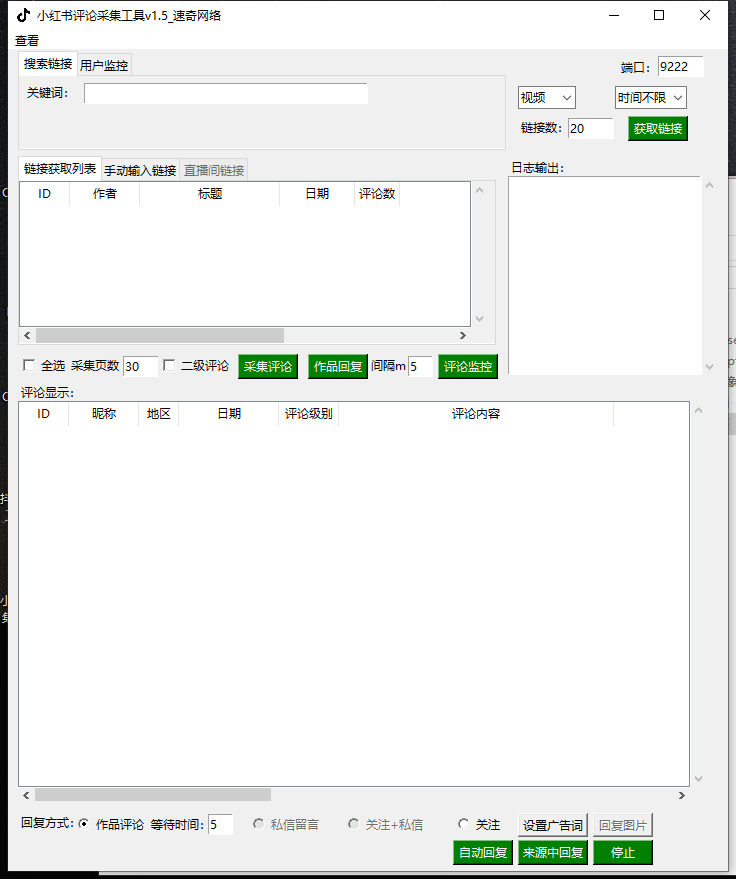Screen dimensions: 736x879
Task: Click down scroll arrow of comments table
Action: [x=698, y=779]
